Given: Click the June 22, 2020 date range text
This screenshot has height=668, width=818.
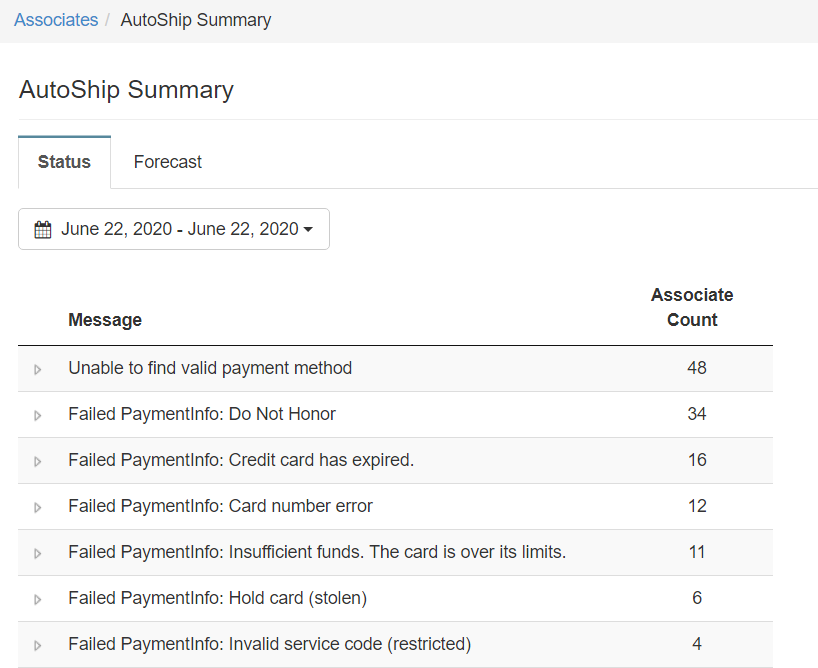Looking at the screenshot, I should [x=179, y=229].
